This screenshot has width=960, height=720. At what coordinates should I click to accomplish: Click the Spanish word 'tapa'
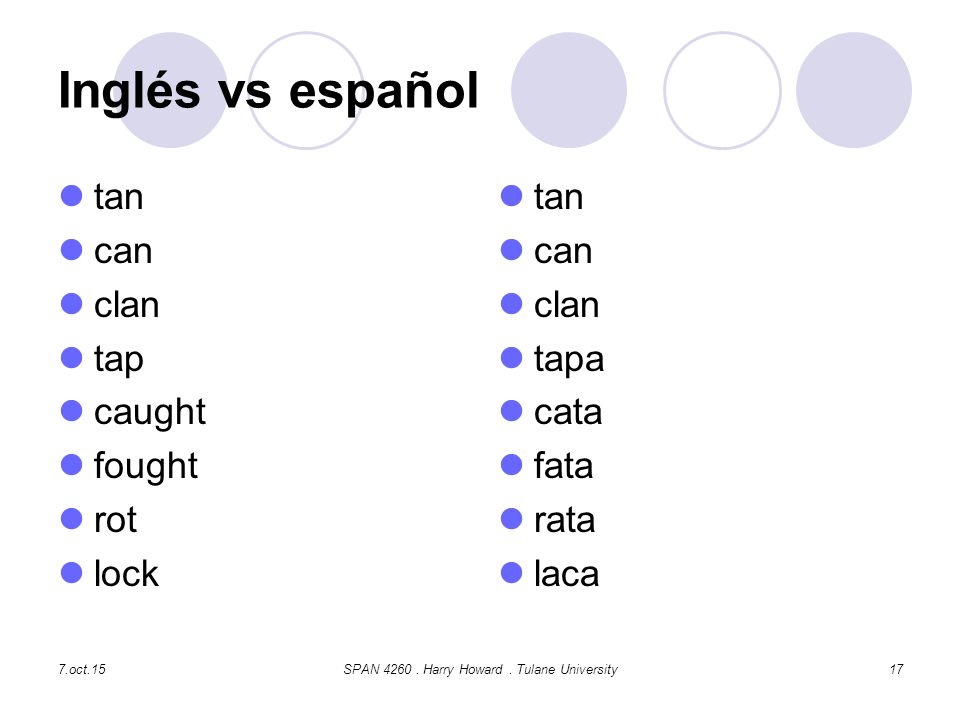(569, 360)
